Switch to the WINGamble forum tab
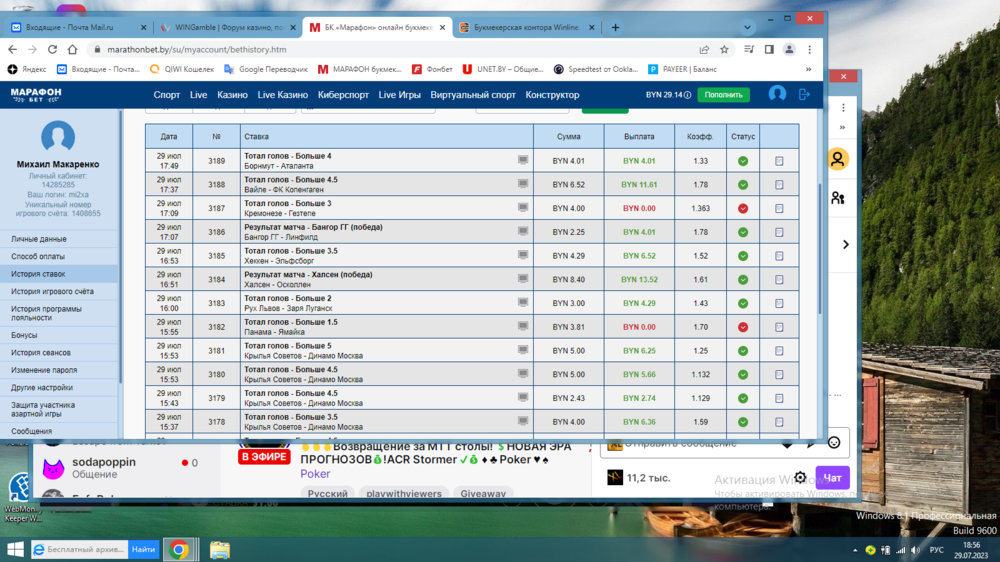1000x562 pixels. [x=226, y=27]
